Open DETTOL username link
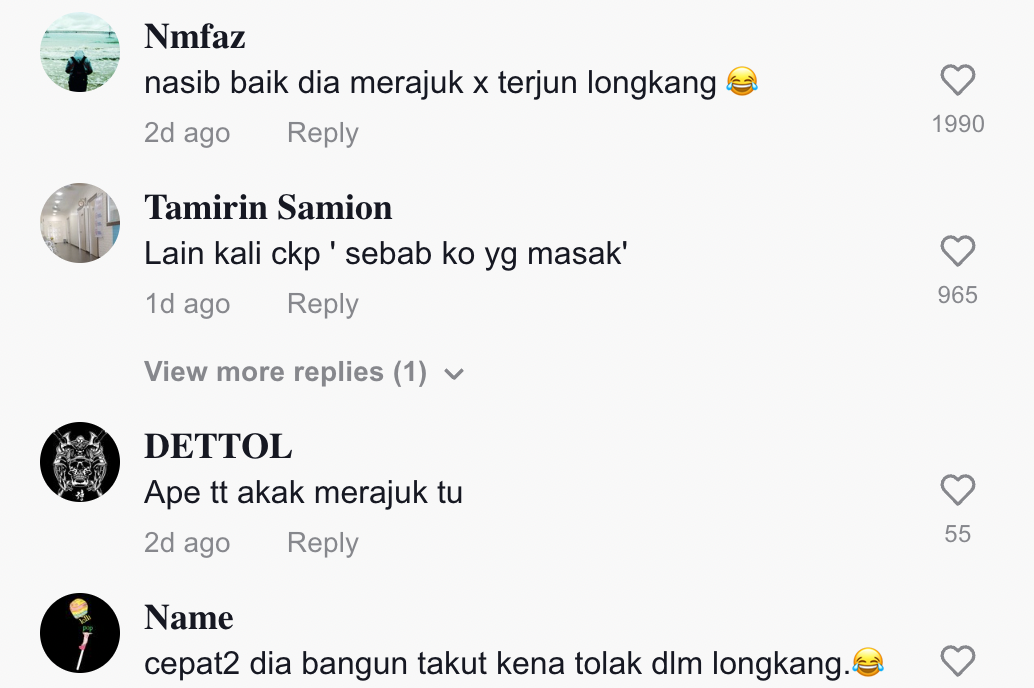 tap(218, 447)
